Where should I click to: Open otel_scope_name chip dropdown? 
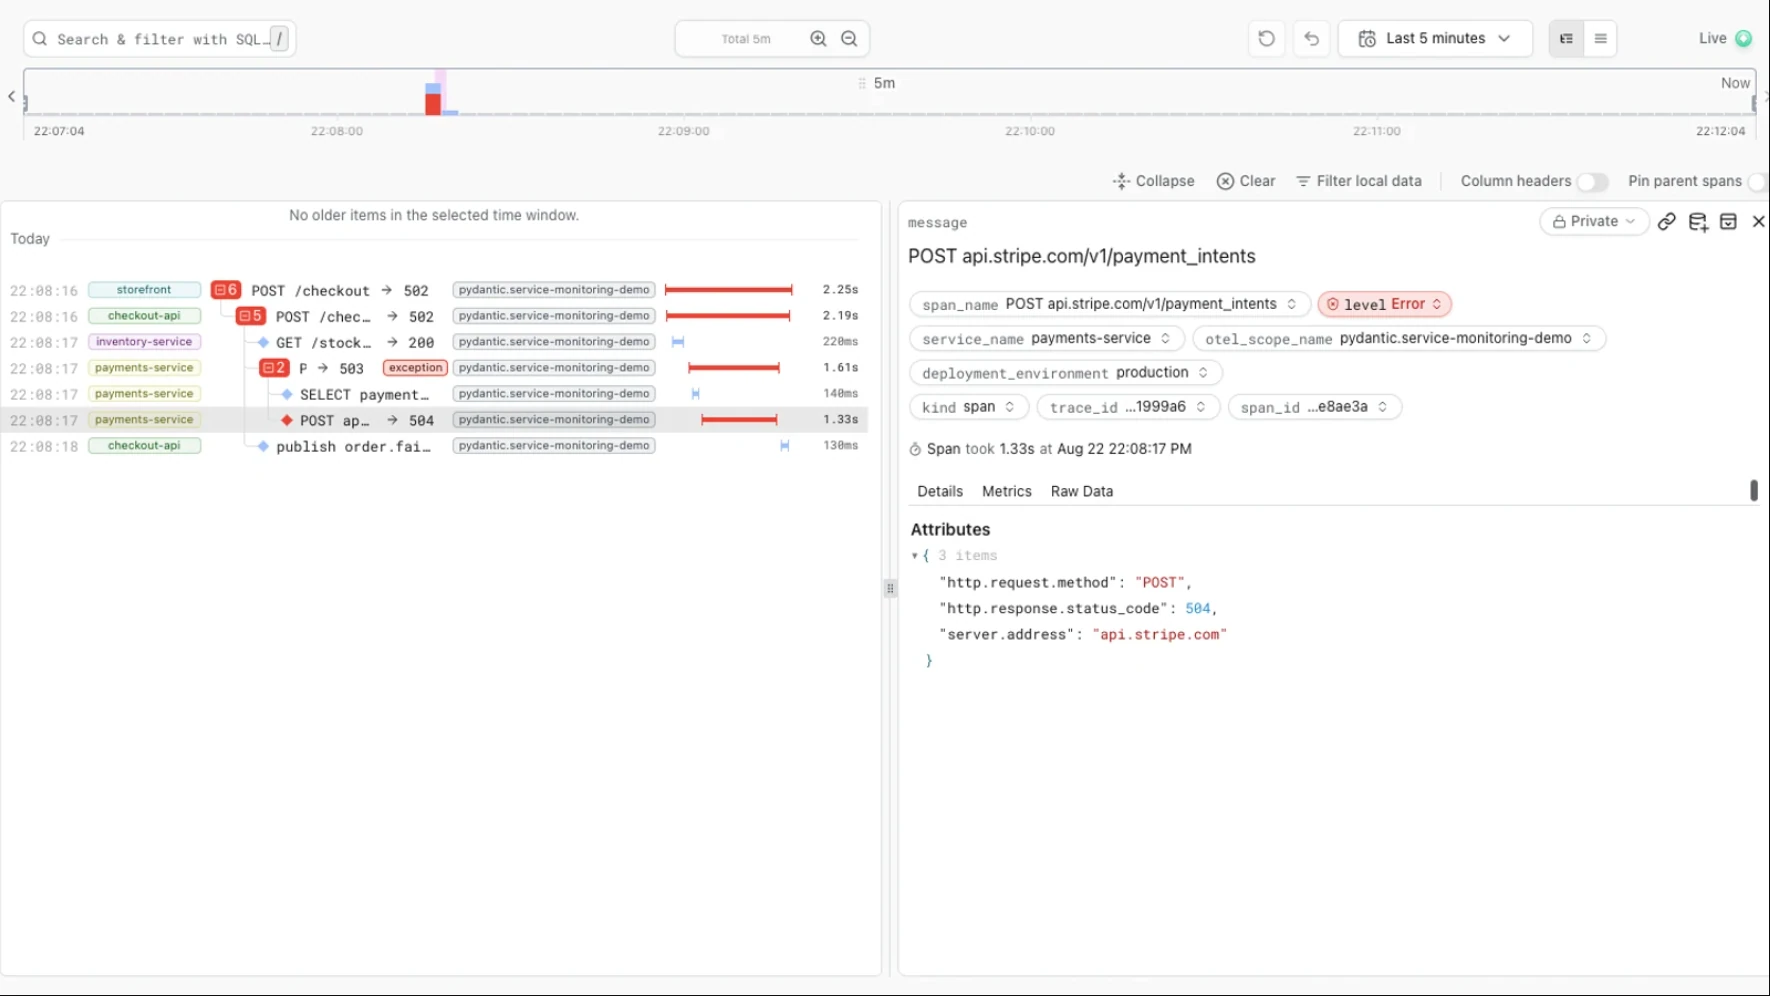[1399, 339]
